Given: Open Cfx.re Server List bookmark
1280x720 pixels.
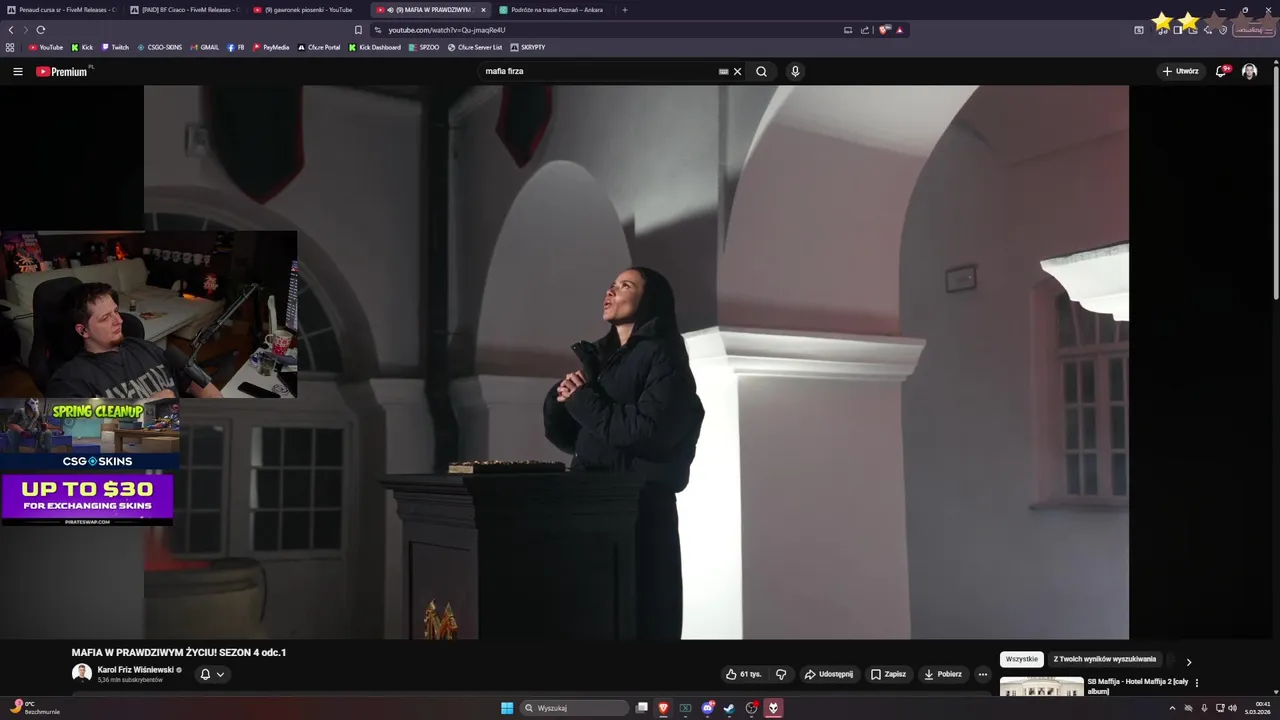Looking at the screenshot, I should 475,47.
